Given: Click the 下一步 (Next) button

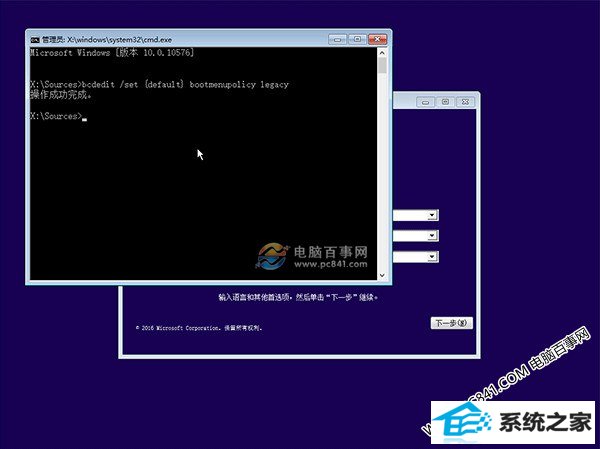Looking at the screenshot, I should [452, 323].
